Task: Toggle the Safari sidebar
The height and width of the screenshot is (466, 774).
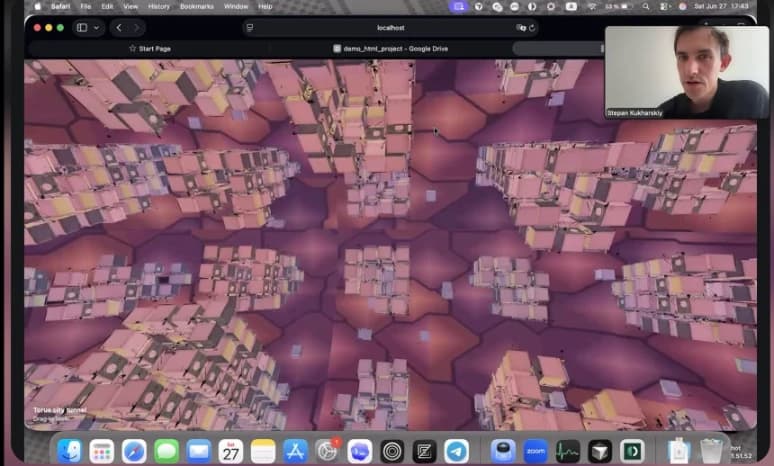Action: [82, 28]
